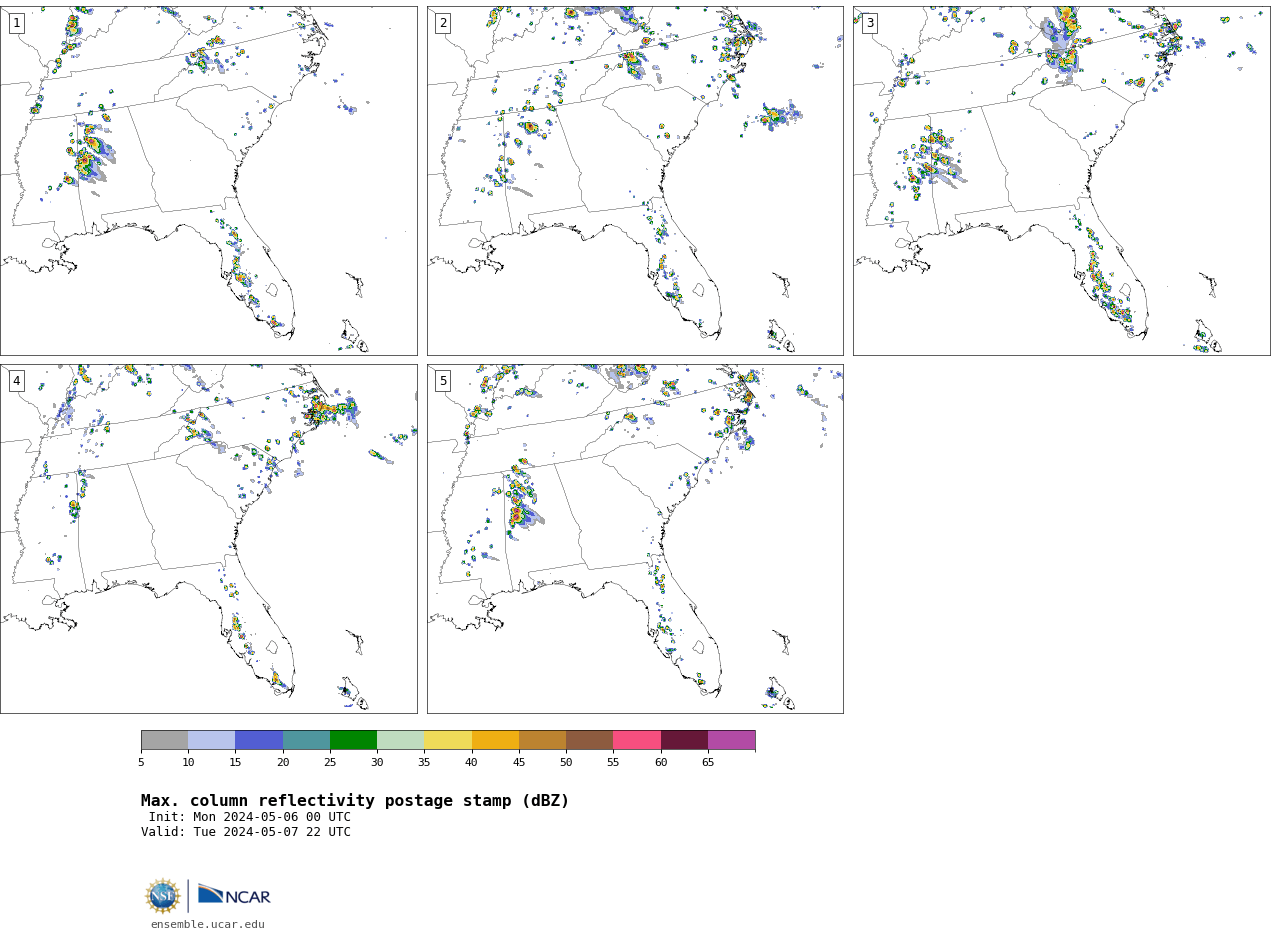Viewport: 1280px width, 936px height.
Task: Click the gray 5-10 dBZ swatch
Action: [x=164, y=740]
